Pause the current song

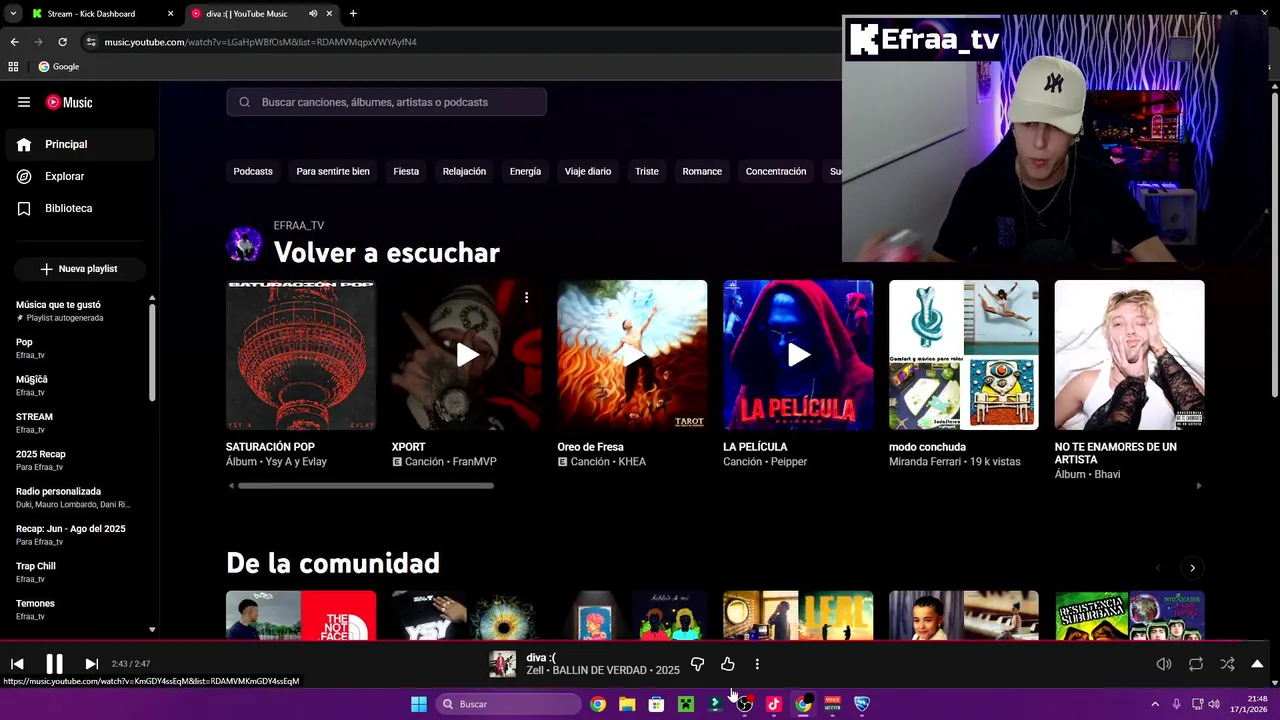[x=54, y=664]
